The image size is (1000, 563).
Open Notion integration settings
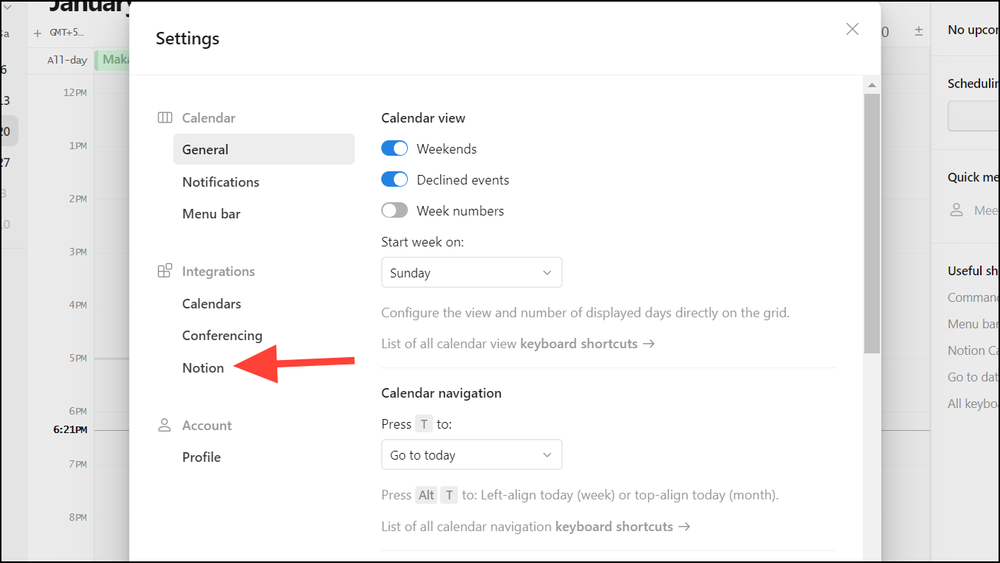pos(203,368)
